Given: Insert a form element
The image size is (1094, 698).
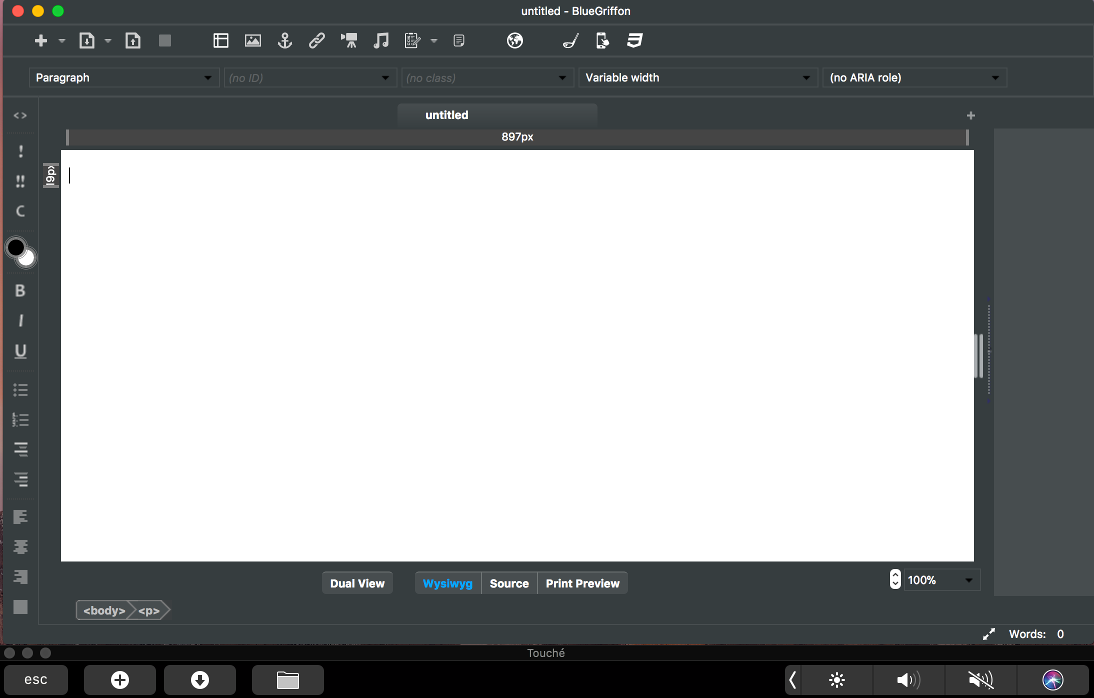Looking at the screenshot, I should 412,40.
